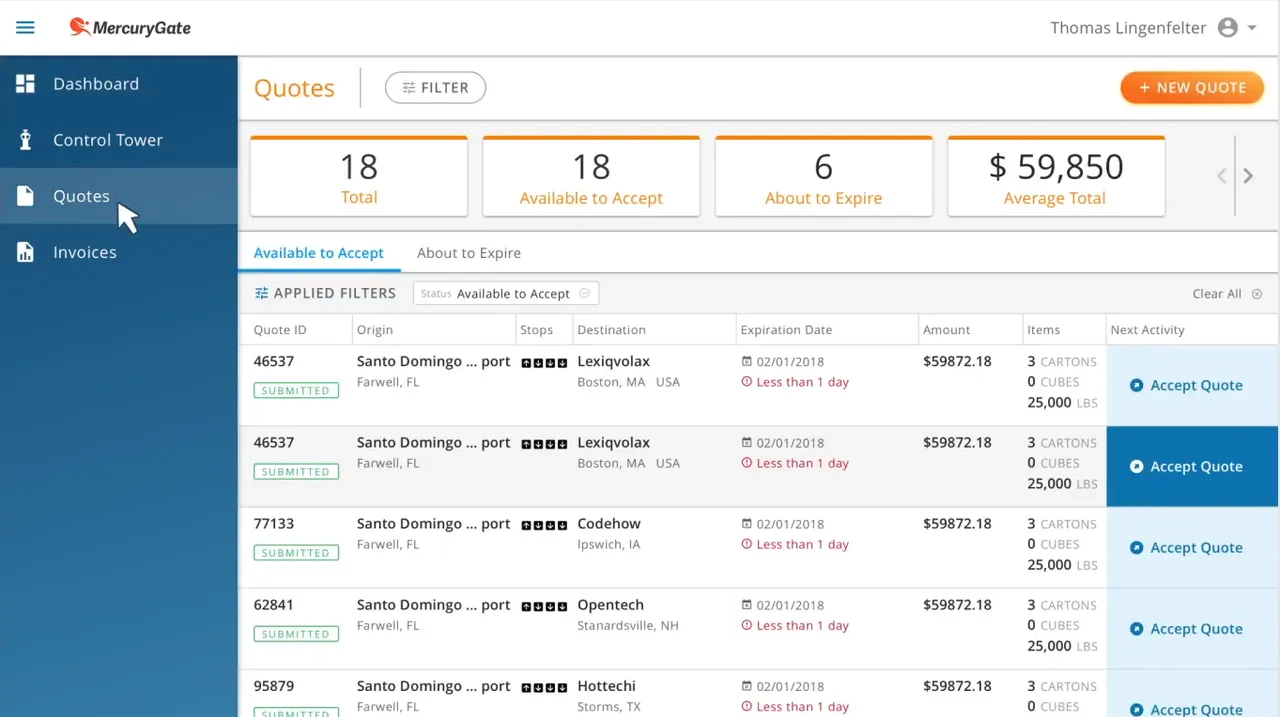Open Invoices from the sidebar
This screenshot has width=1280, height=717.
click(x=119, y=252)
